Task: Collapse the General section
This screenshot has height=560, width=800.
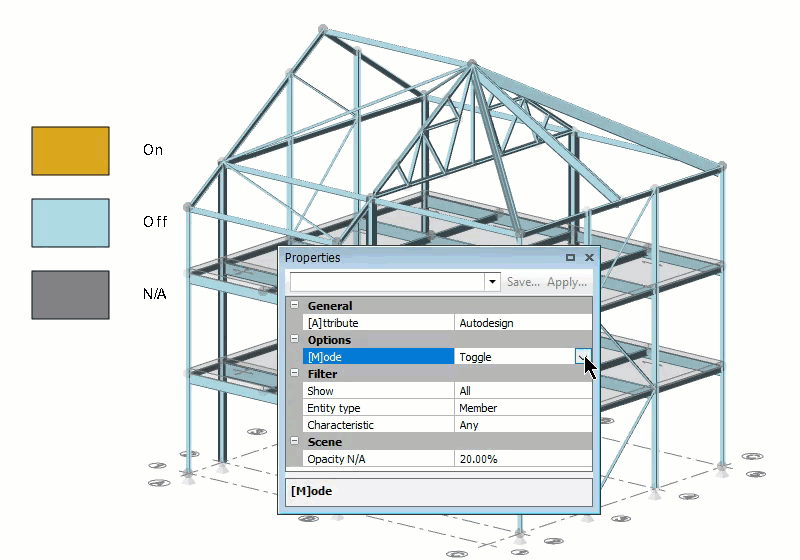Action: pos(294,305)
